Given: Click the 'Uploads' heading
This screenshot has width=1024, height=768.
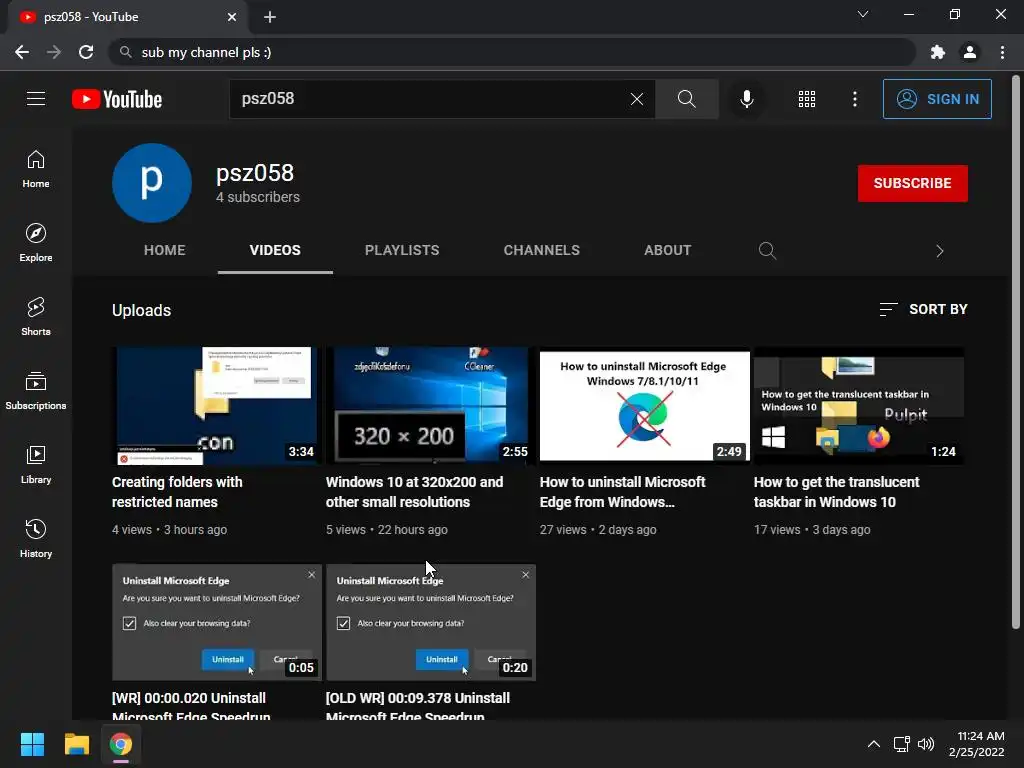Looking at the screenshot, I should [x=141, y=310].
